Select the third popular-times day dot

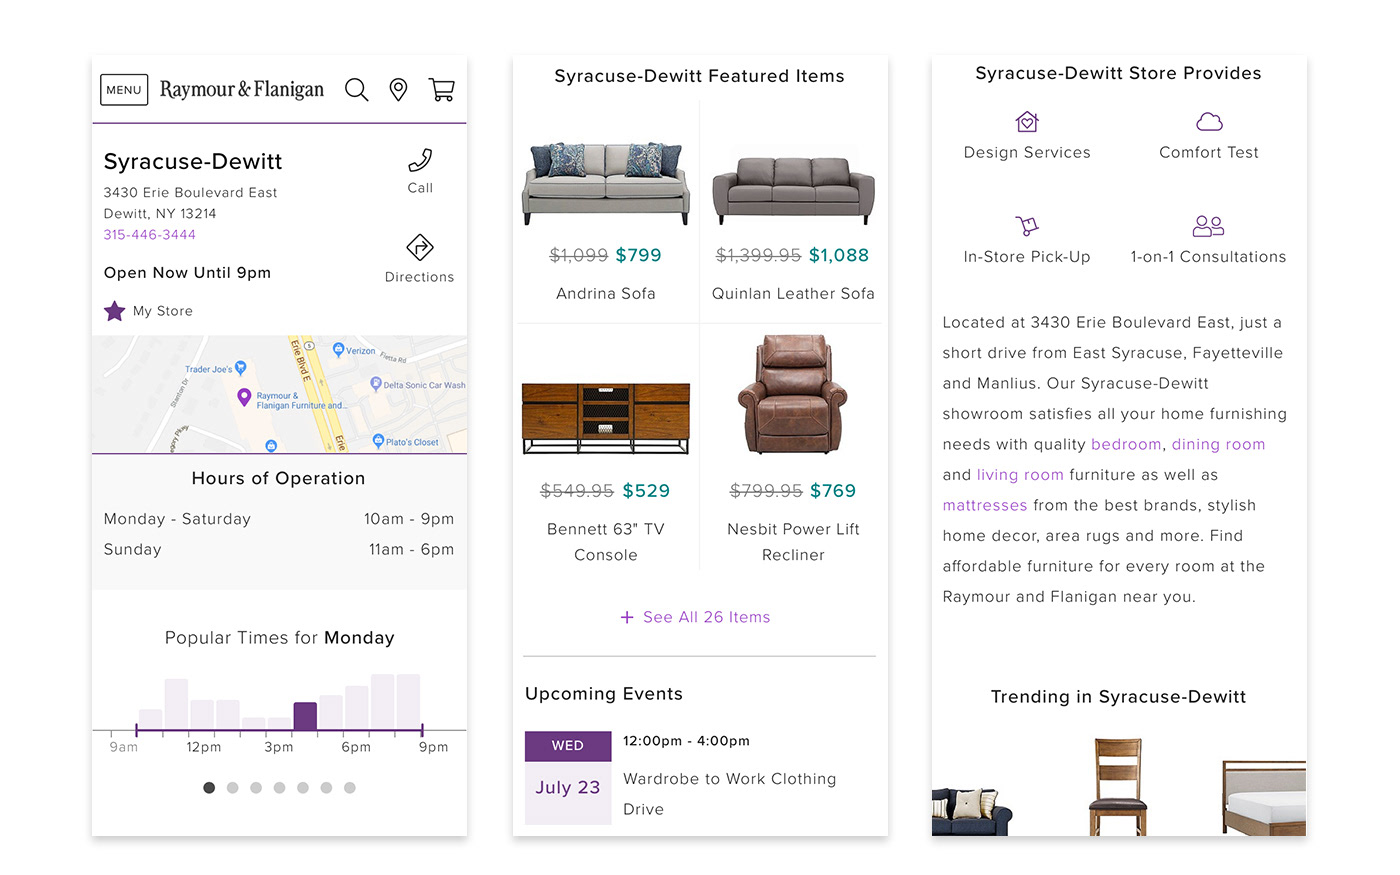pyautogui.click(x=256, y=788)
